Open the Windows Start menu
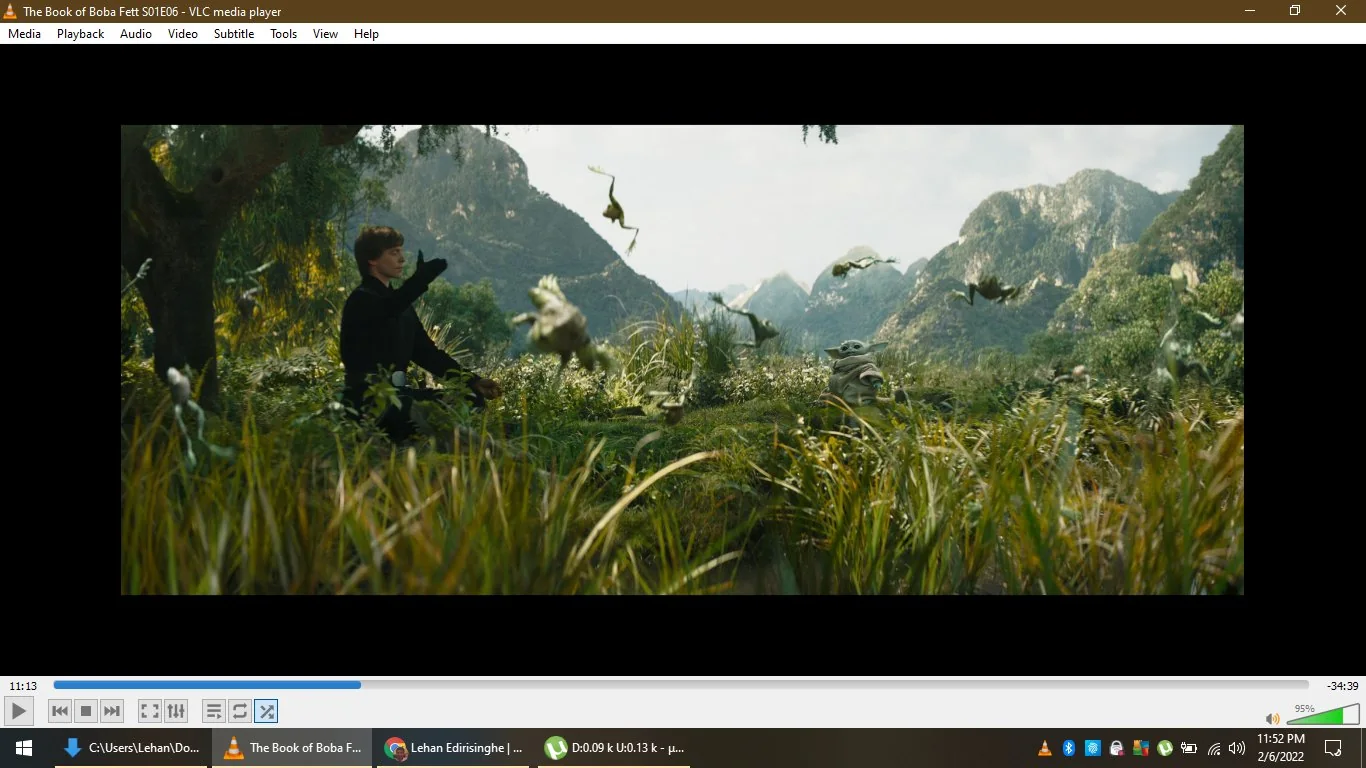This screenshot has width=1366, height=768. coord(24,748)
